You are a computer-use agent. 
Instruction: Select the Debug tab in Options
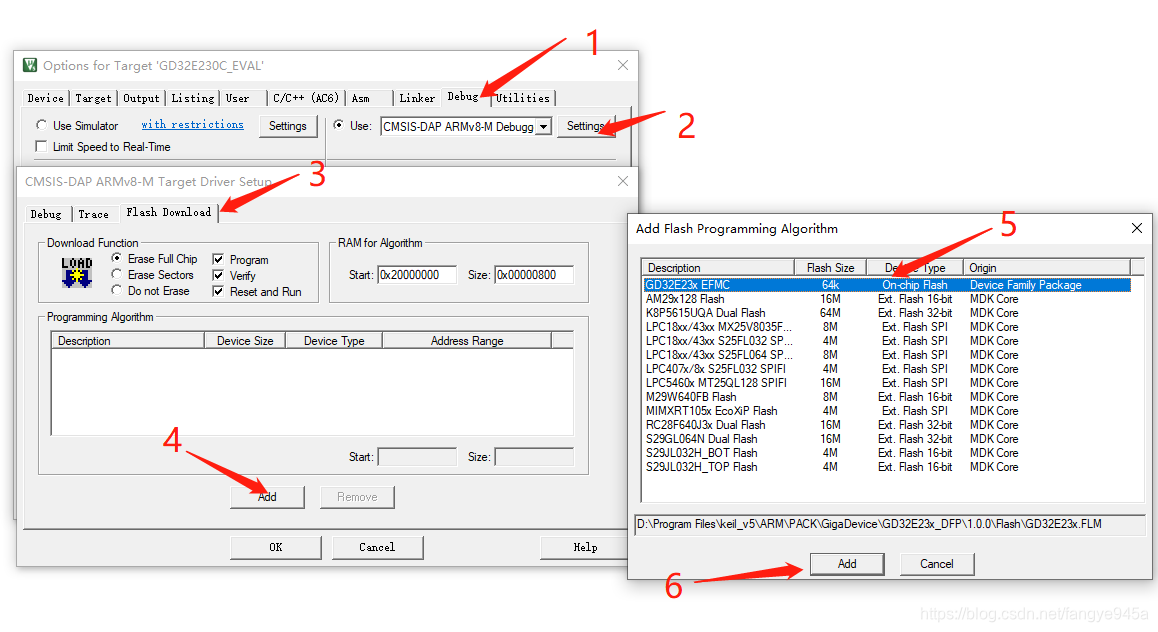click(x=463, y=97)
